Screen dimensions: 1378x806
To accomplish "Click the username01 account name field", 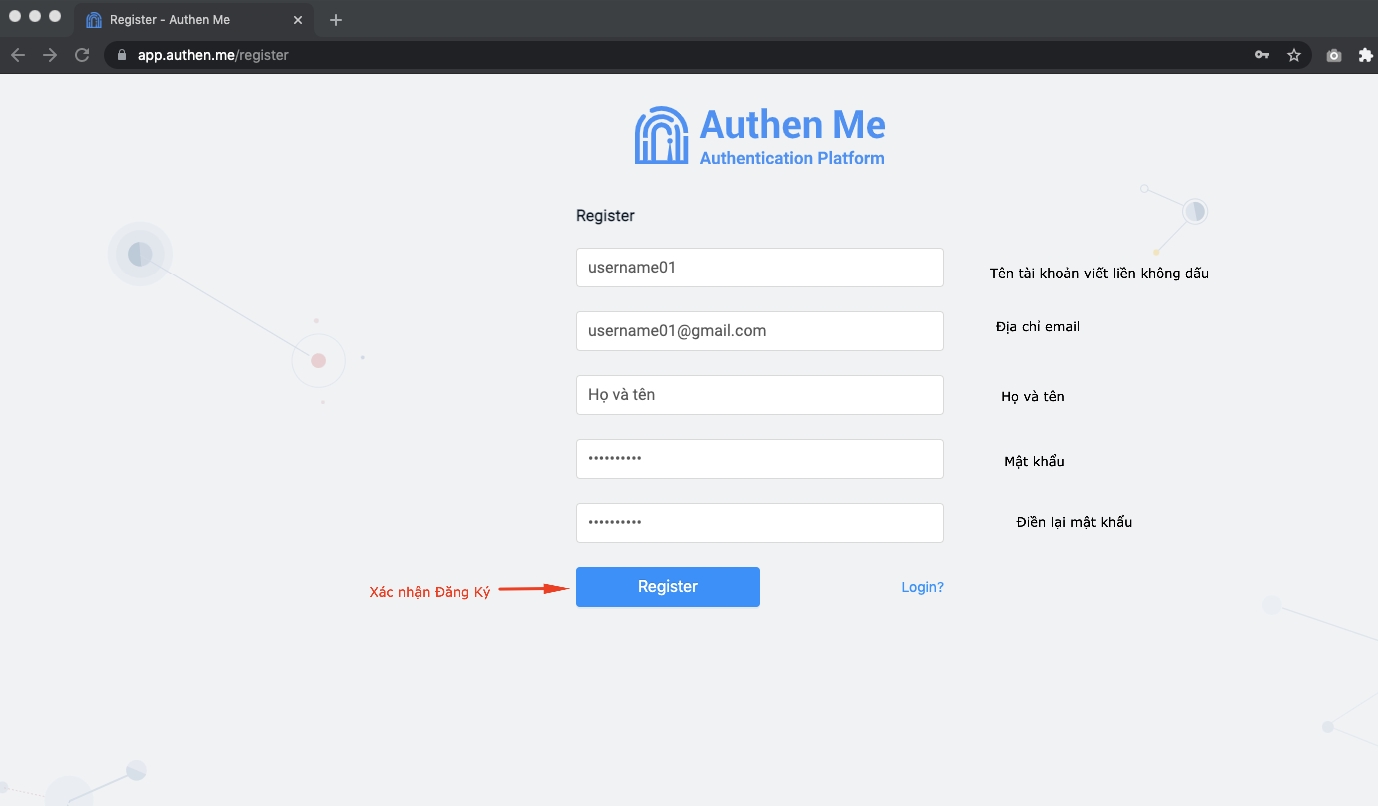I will coord(759,268).
